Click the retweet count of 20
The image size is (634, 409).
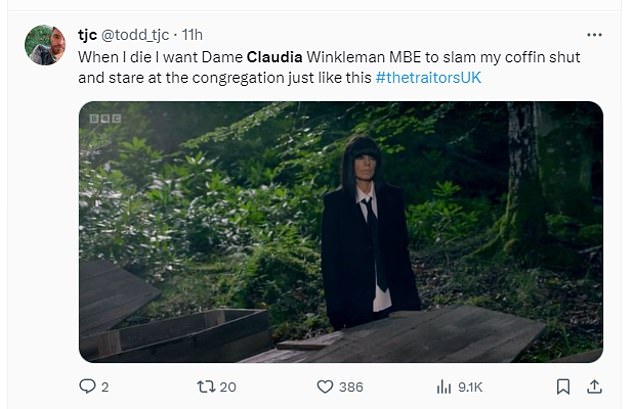(228, 387)
